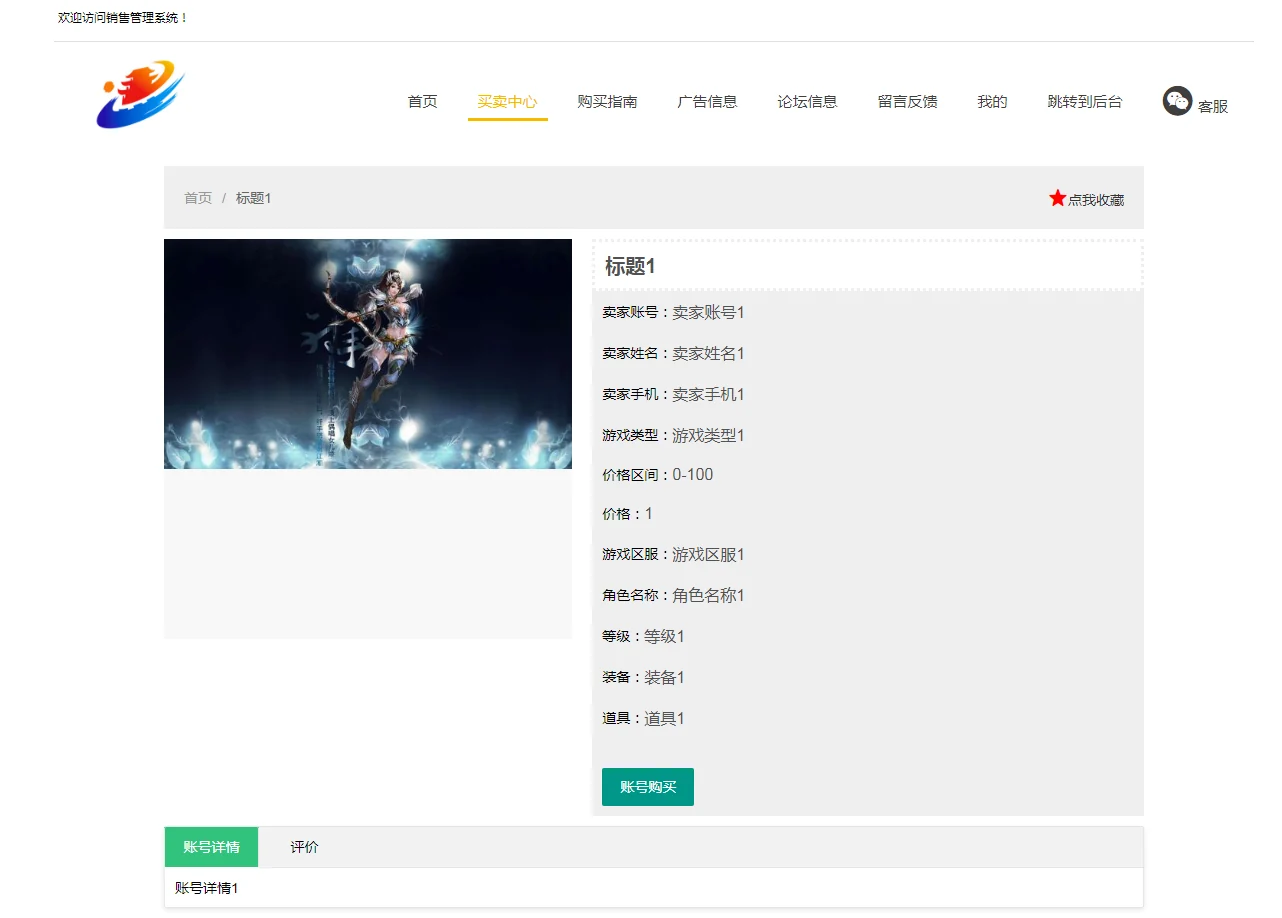The image size is (1282, 918).
Task: Open the 首页 navigation menu item
Action: click(x=422, y=101)
